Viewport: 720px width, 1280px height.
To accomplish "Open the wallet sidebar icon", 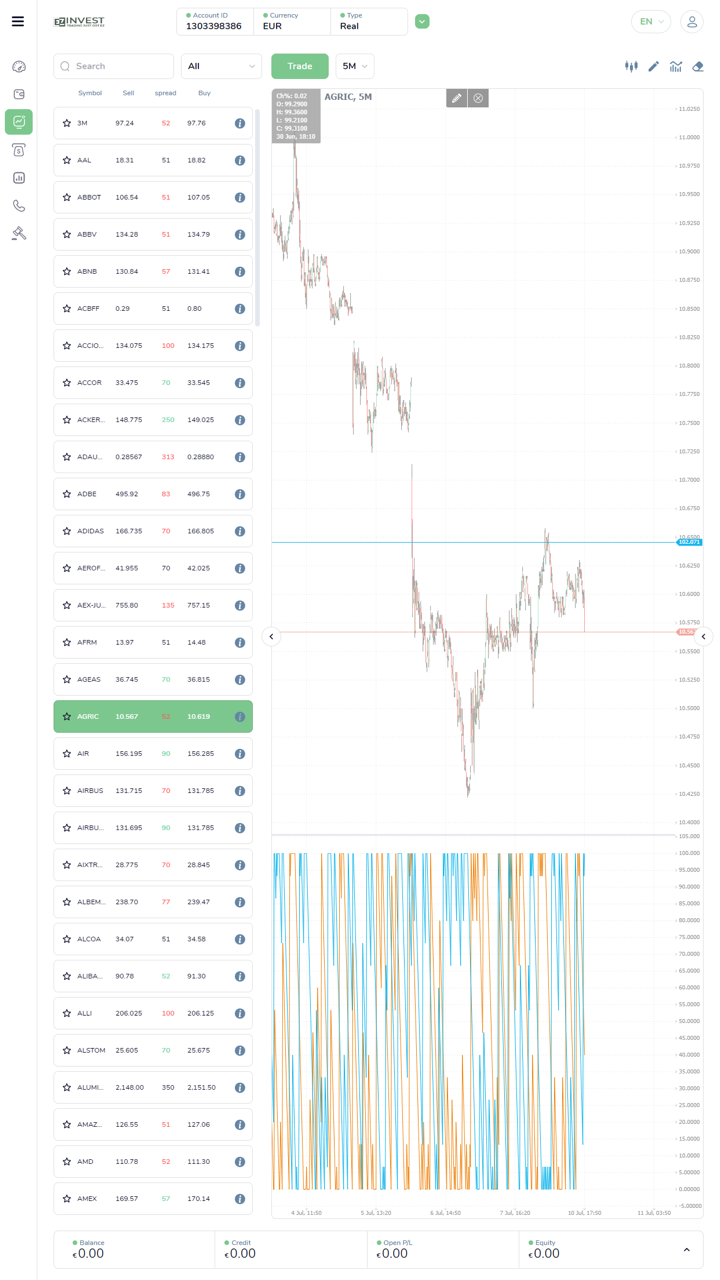I will pyautogui.click(x=18, y=94).
